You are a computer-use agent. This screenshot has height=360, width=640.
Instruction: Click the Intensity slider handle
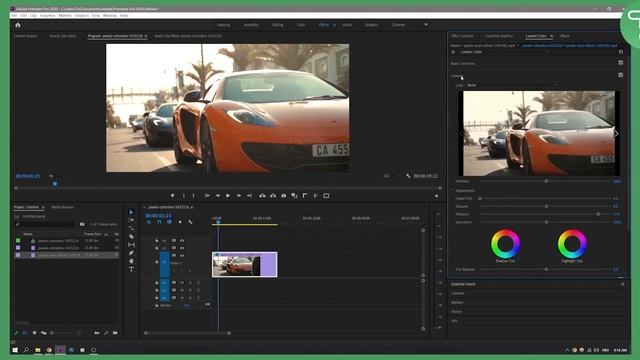546,181
